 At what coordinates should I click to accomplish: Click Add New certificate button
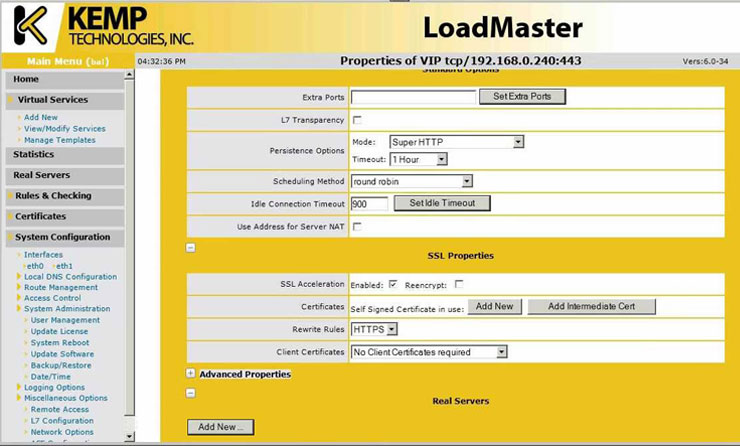tap(495, 306)
